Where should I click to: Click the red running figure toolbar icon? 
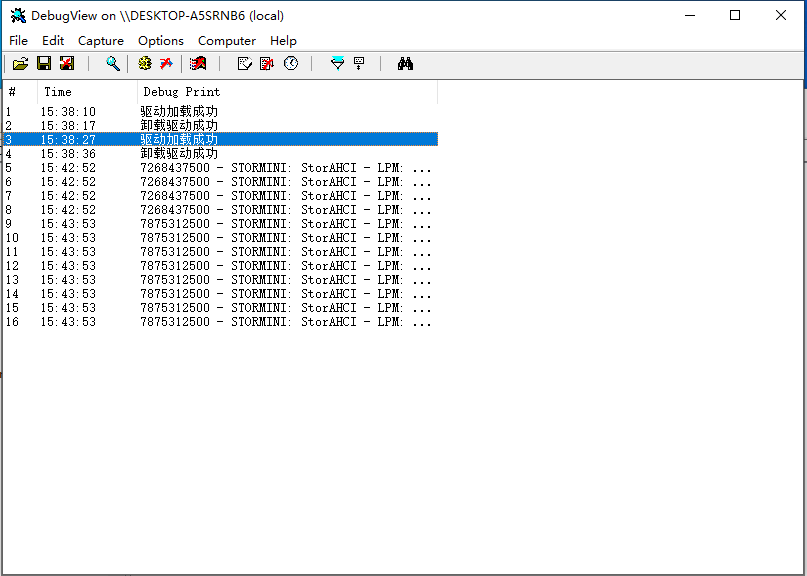point(198,63)
